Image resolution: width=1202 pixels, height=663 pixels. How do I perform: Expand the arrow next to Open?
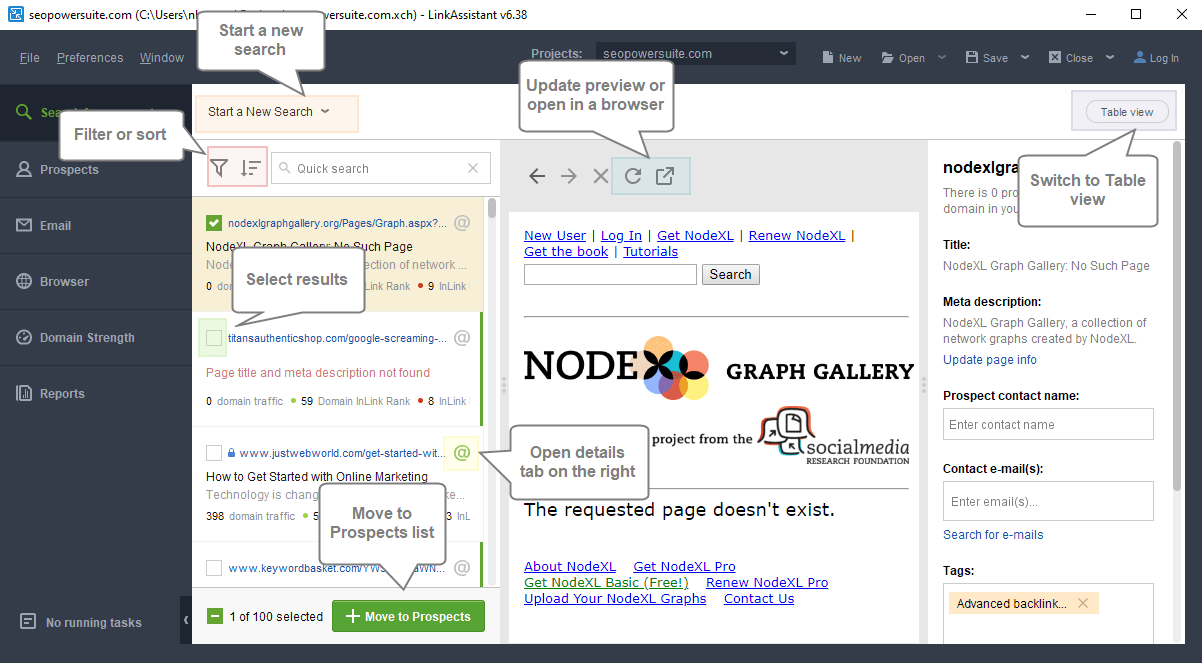[x=942, y=58]
